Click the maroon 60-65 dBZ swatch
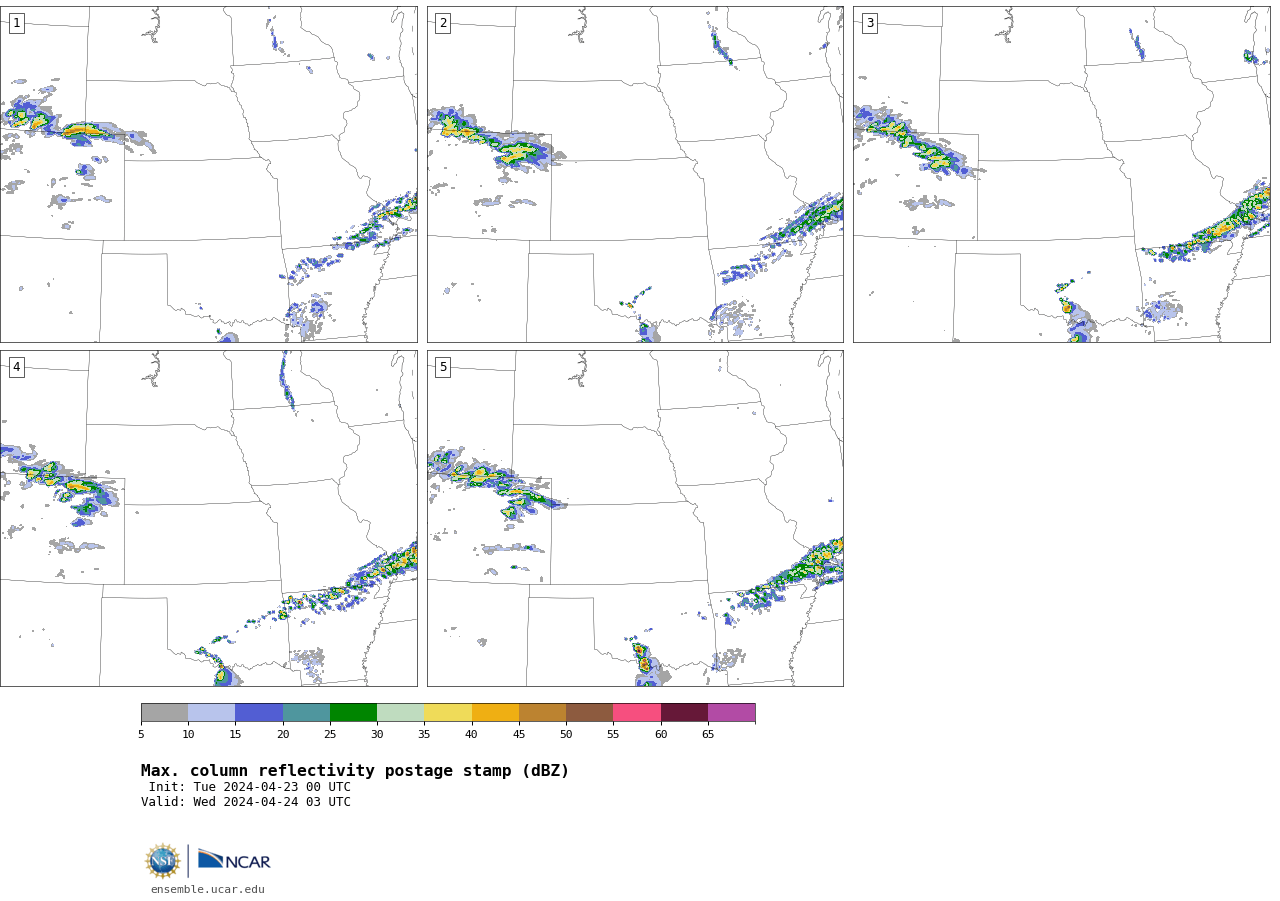Screen dimensions: 1280x901 pos(684,713)
